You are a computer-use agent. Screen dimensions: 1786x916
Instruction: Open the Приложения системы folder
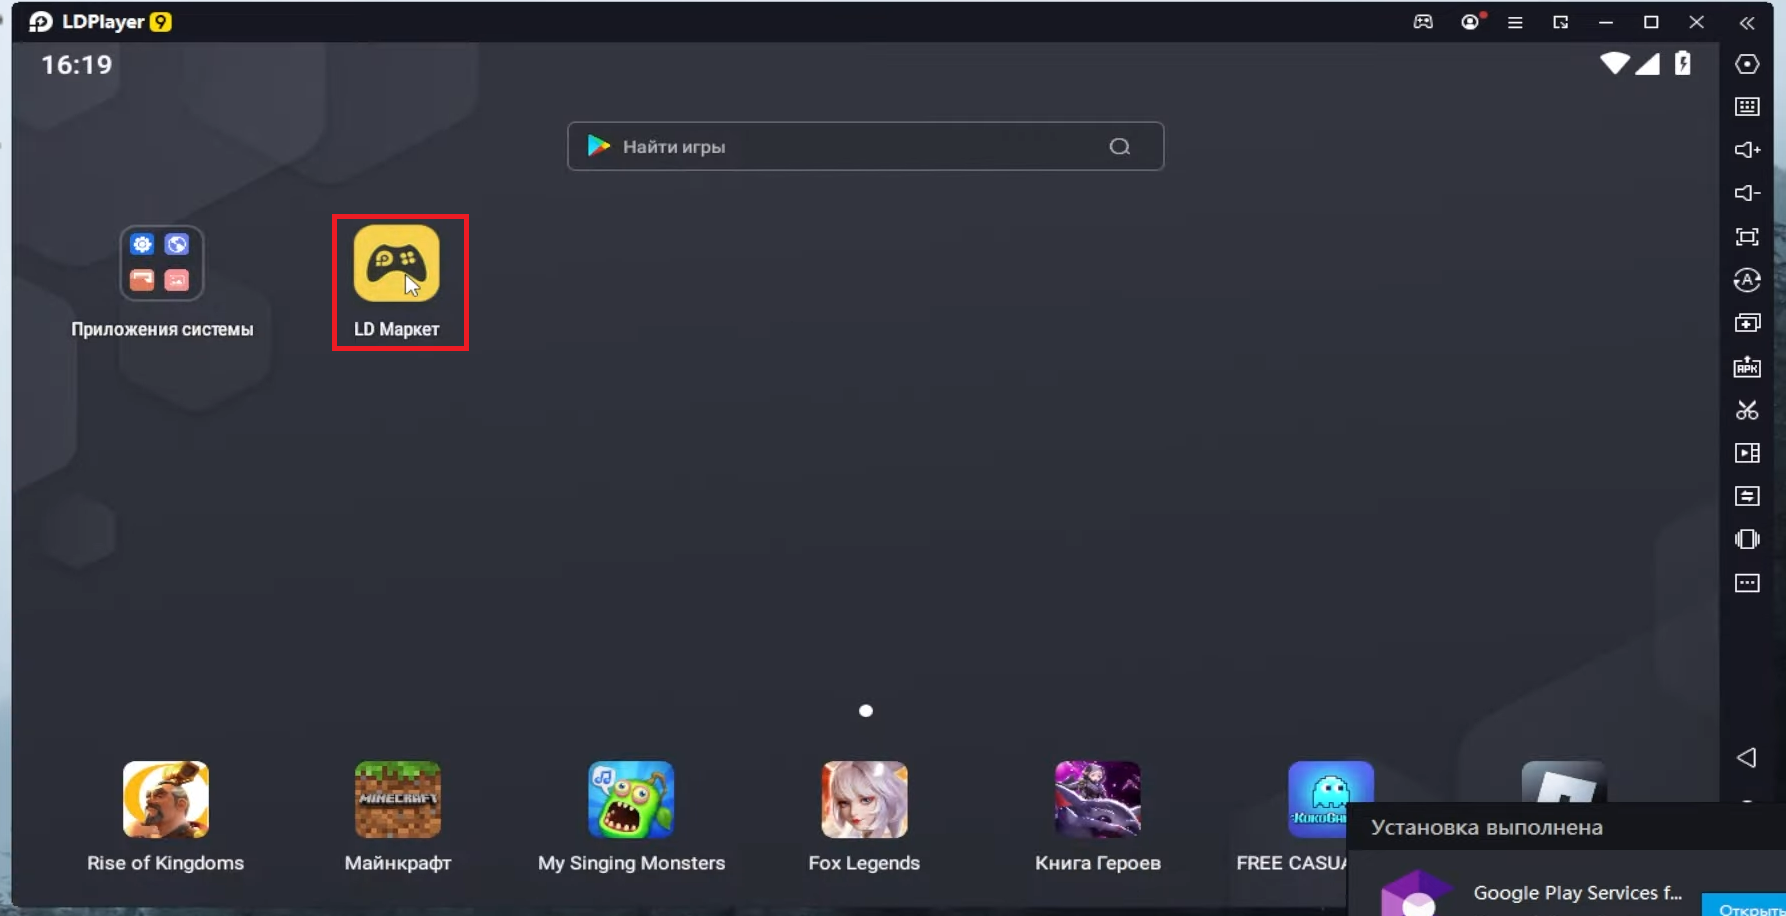162,263
